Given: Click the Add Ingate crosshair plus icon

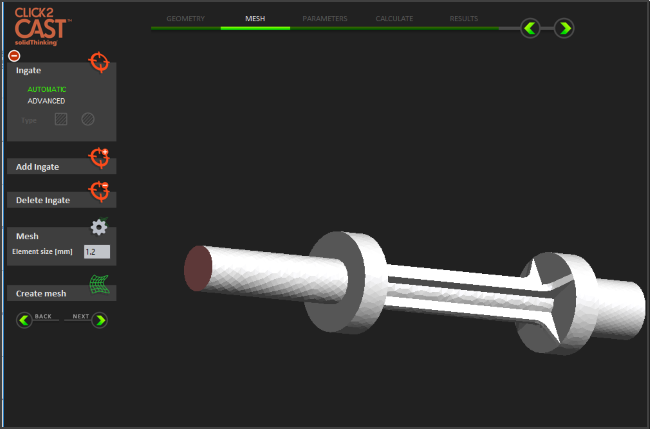Looking at the screenshot, I should 99,158.
